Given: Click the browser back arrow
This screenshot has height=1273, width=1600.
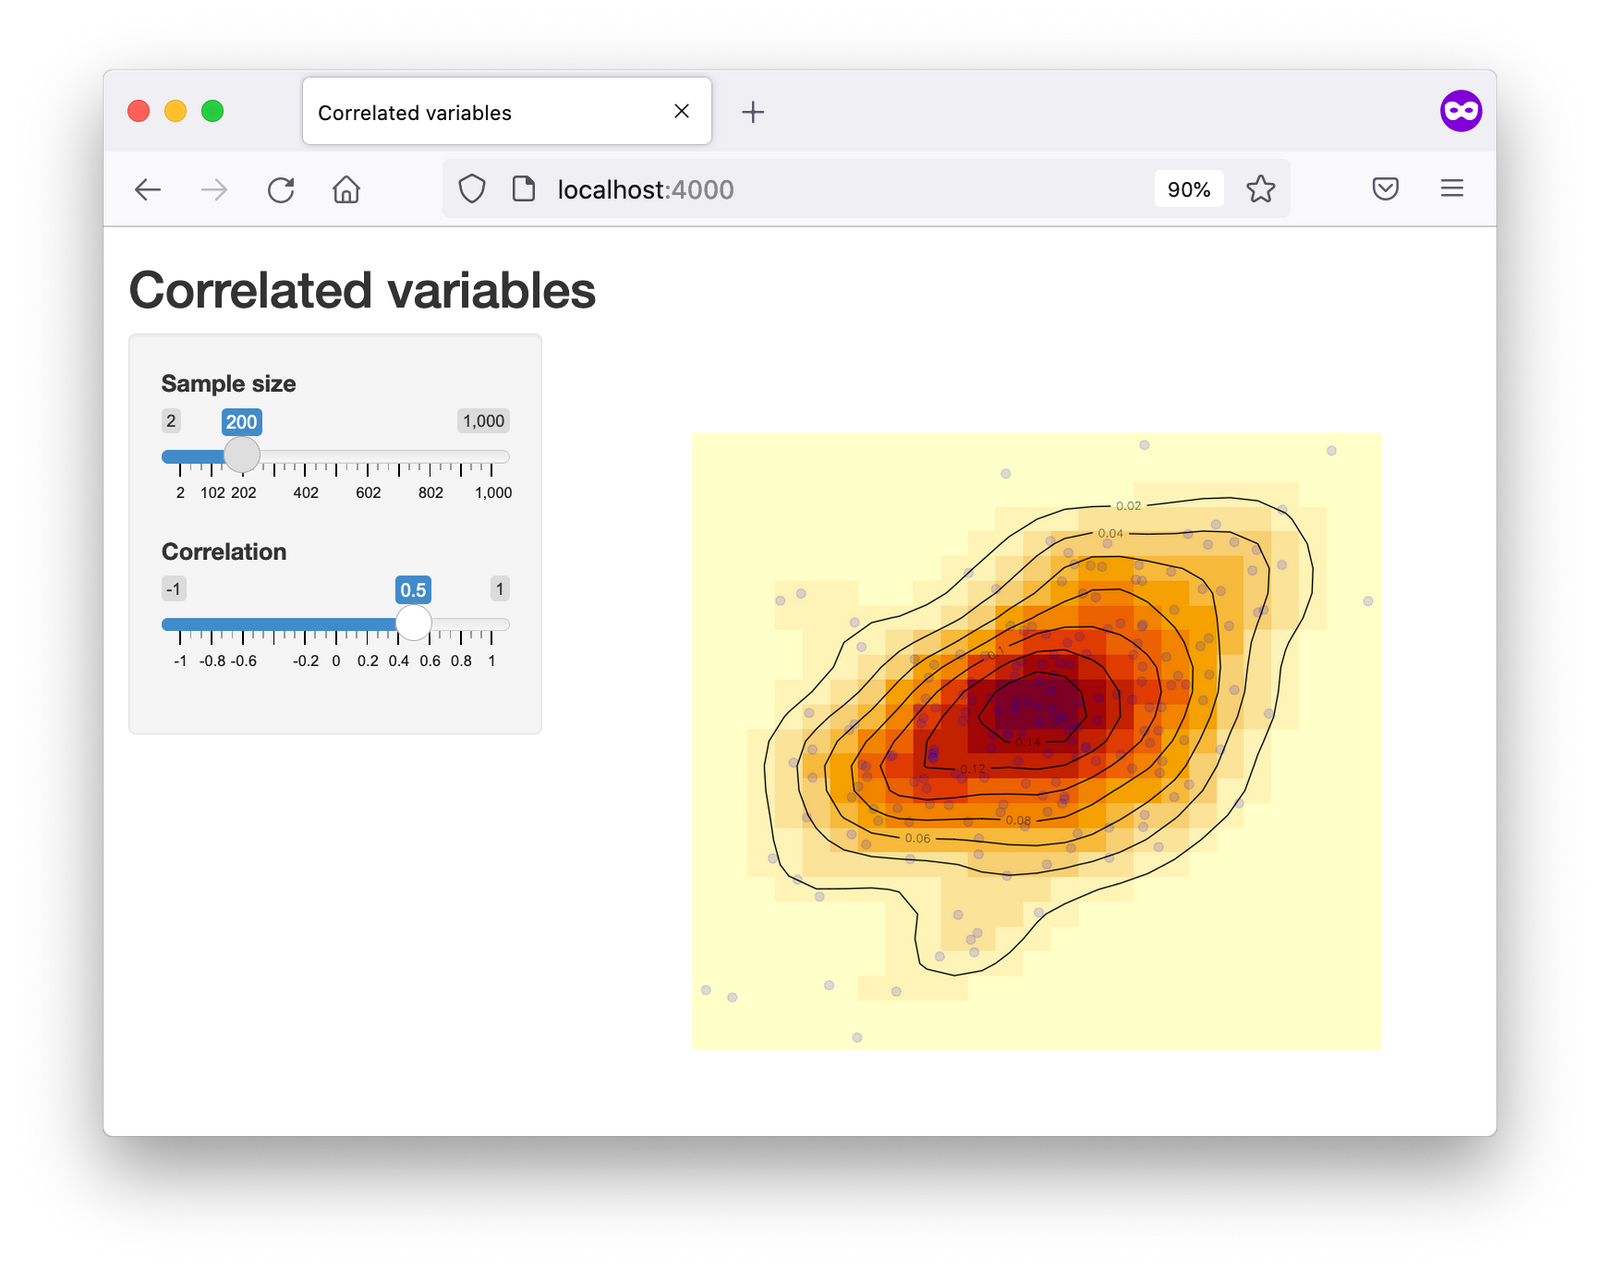Looking at the screenshot, I should 148,190.
